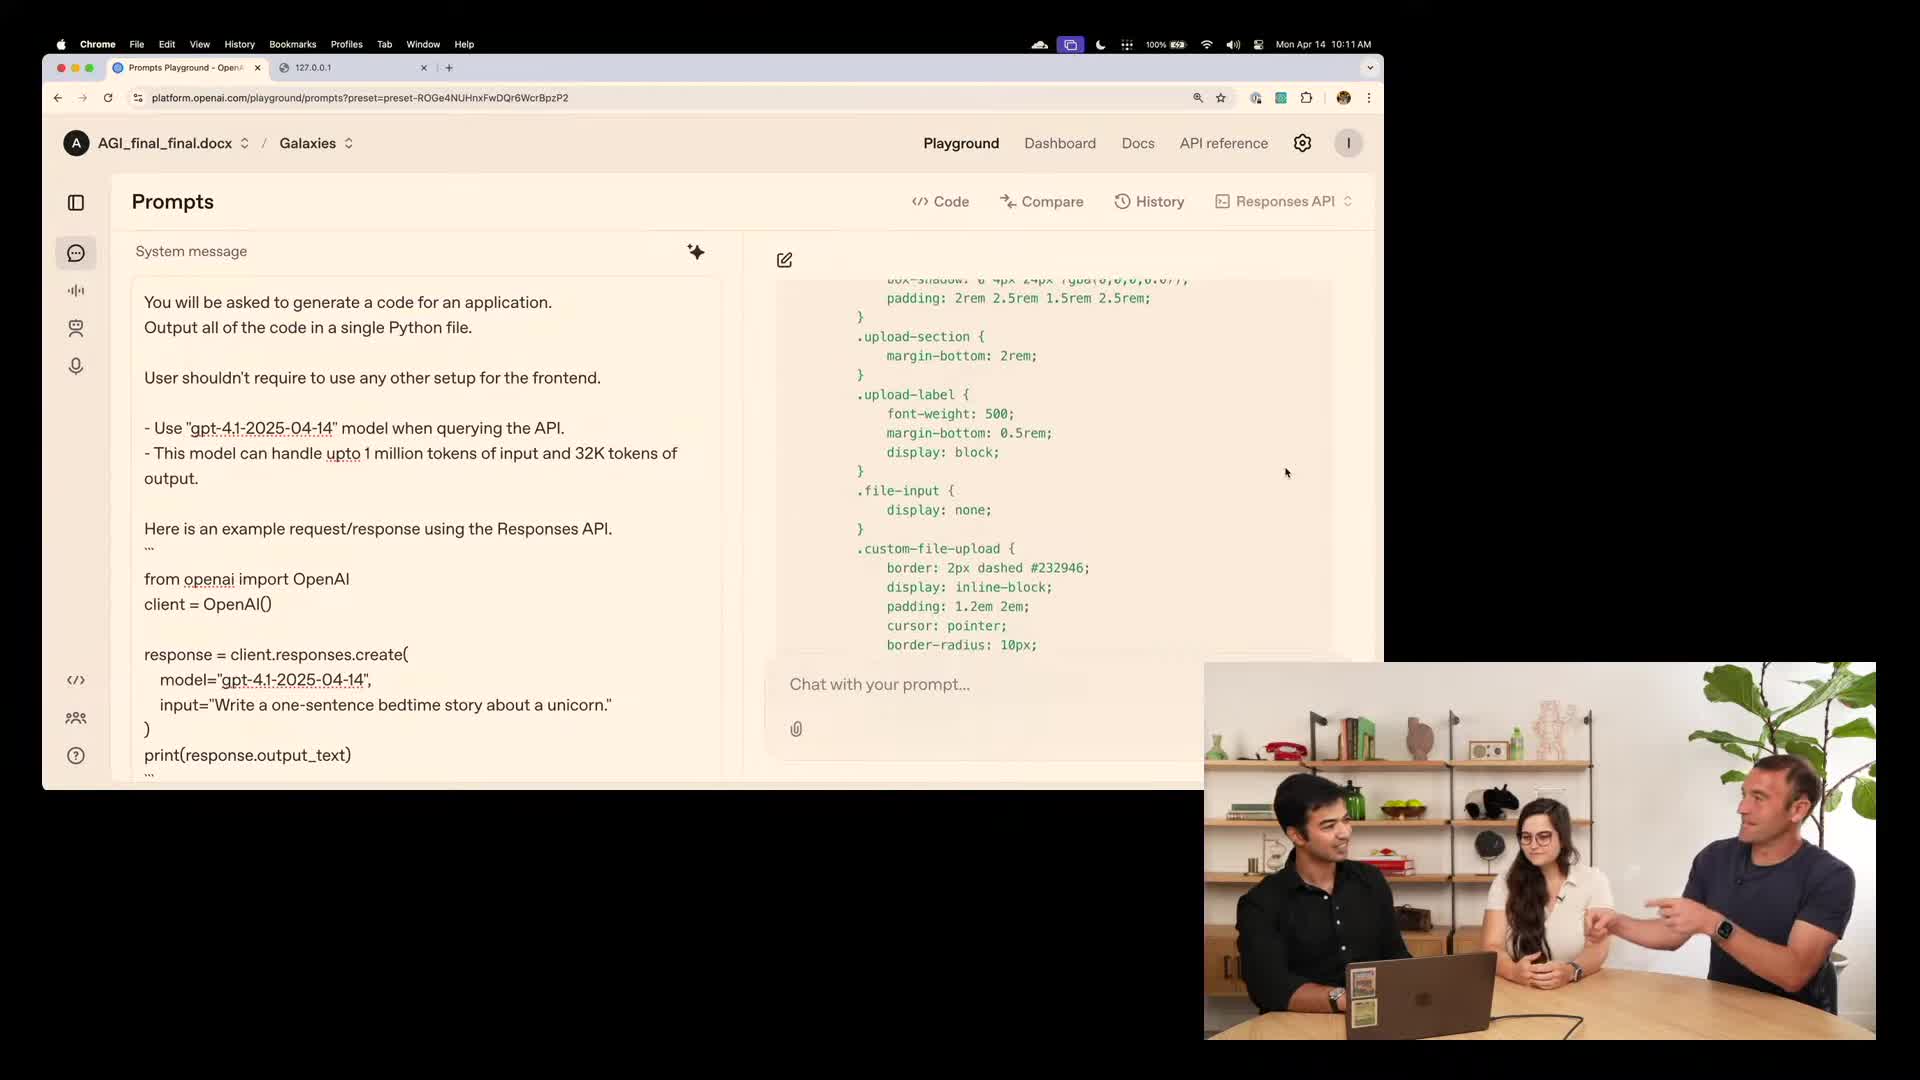Open the Docs nav link
Viewport: 1920px width, 1080px height.
pos(1138,143)
